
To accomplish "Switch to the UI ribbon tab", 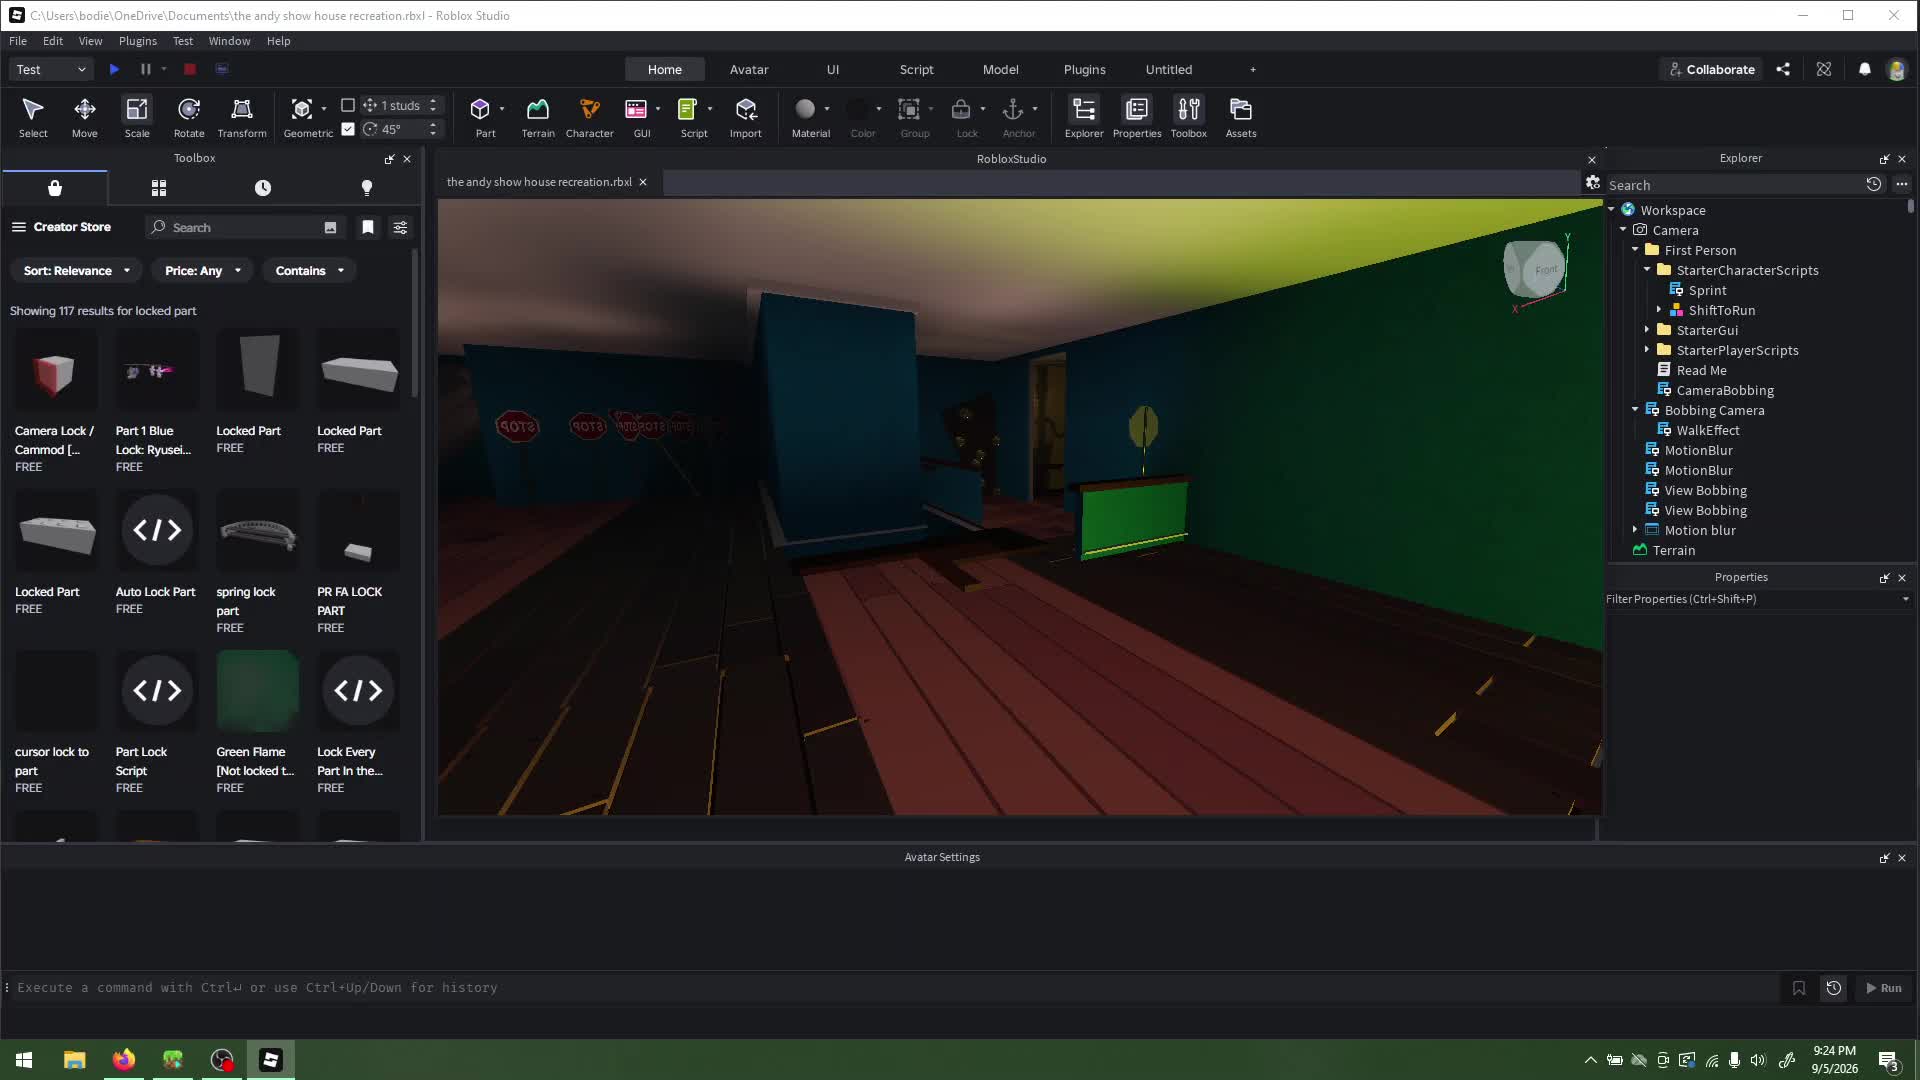I will (833, 69).
